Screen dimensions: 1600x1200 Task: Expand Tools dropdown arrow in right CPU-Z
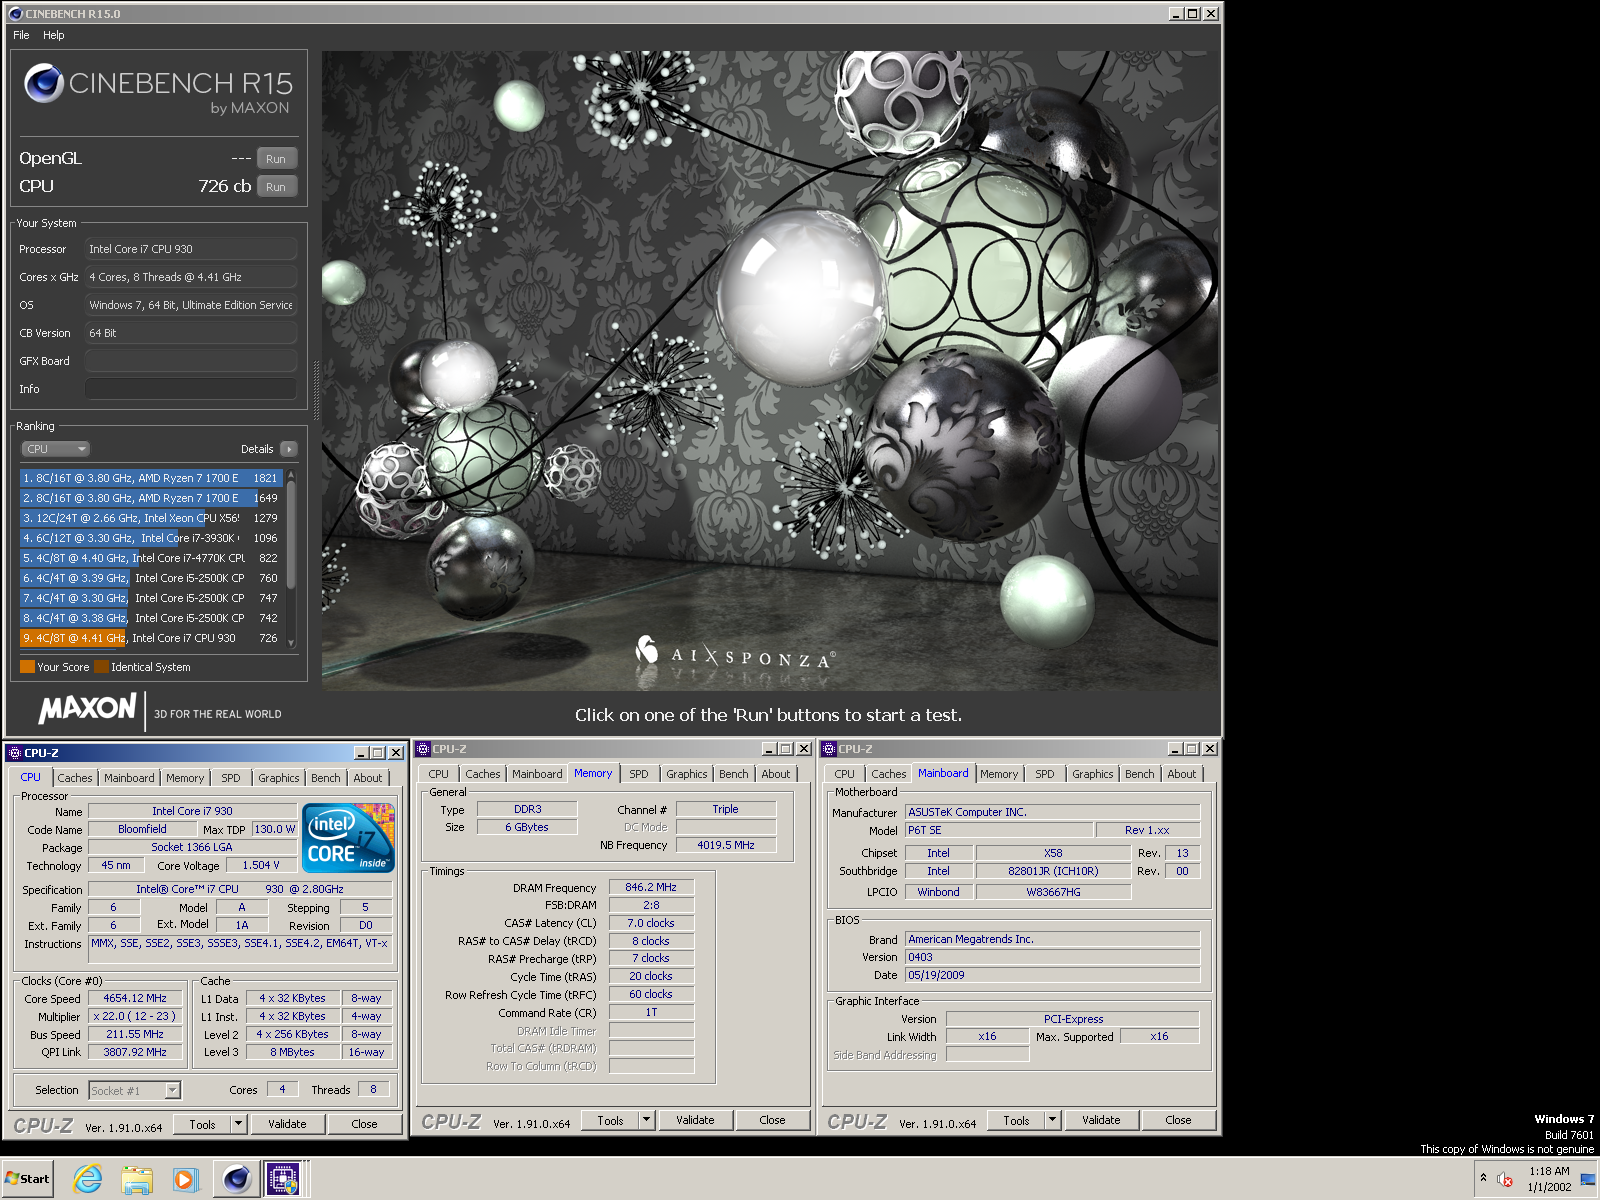[x=1053, y=1120]
